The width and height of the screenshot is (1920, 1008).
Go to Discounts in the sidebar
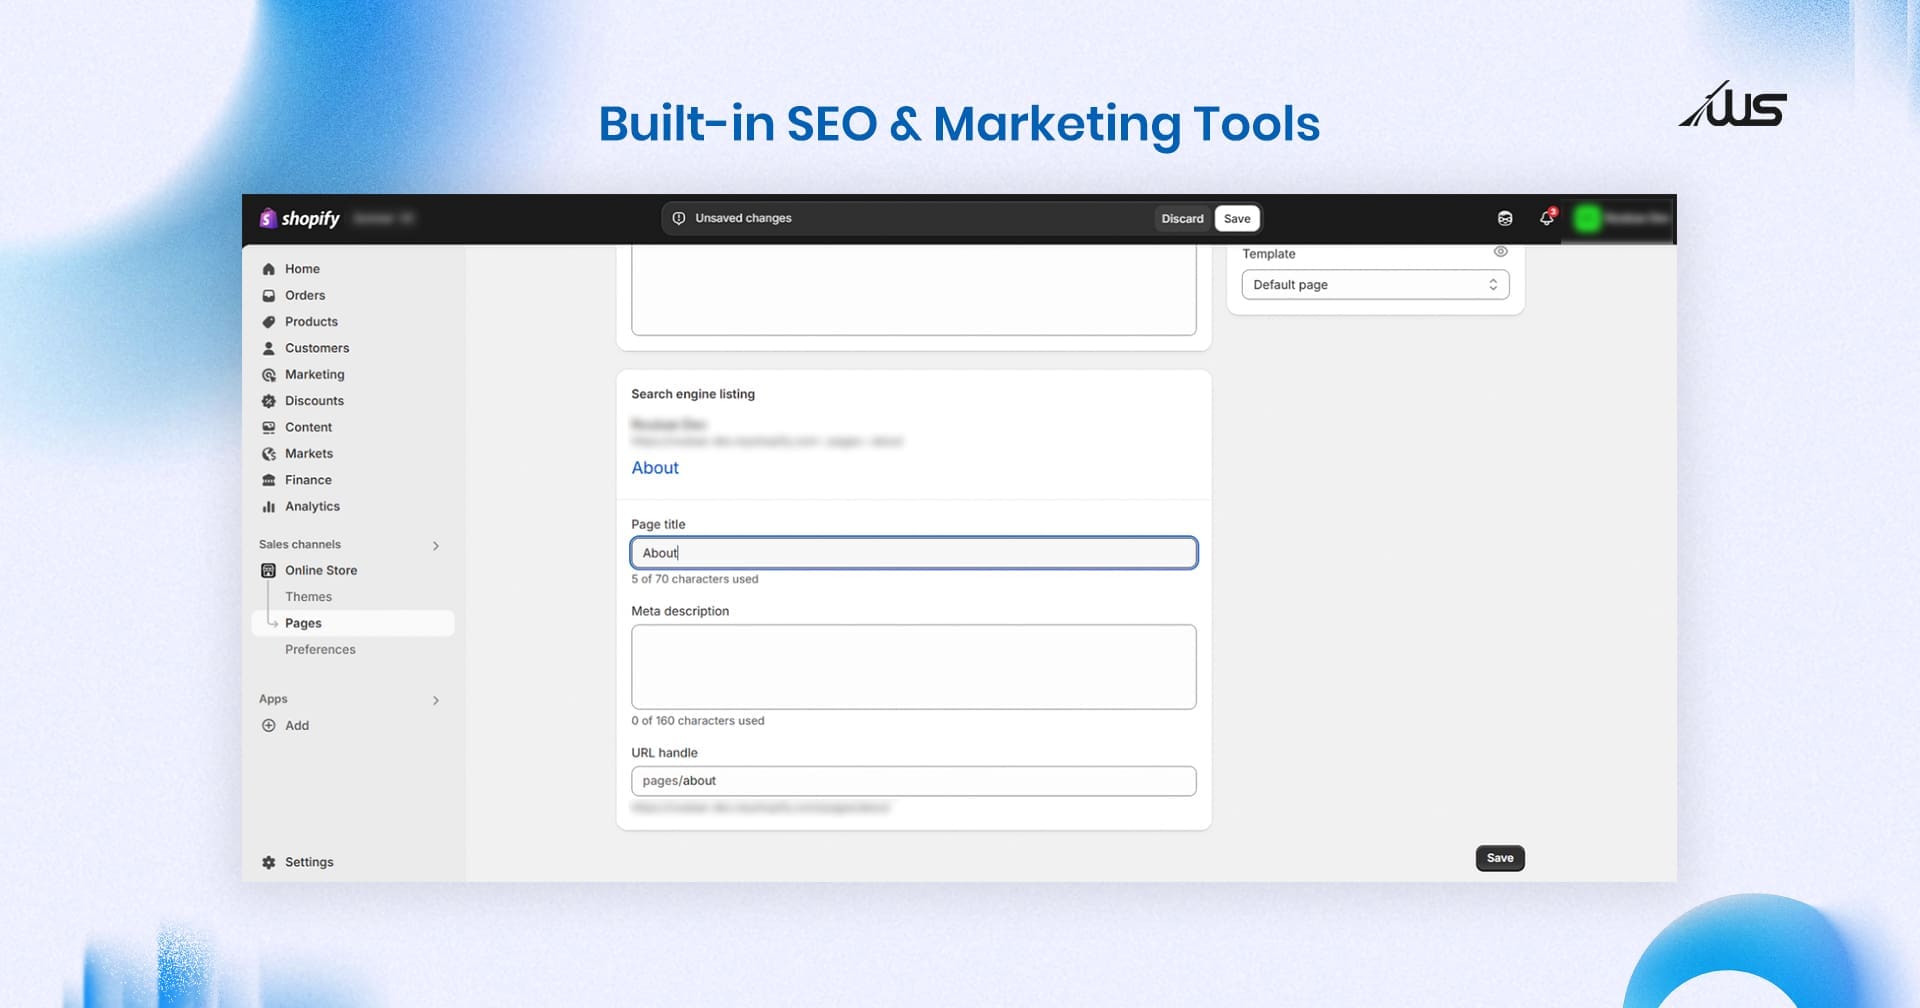[x=314, y=401]
